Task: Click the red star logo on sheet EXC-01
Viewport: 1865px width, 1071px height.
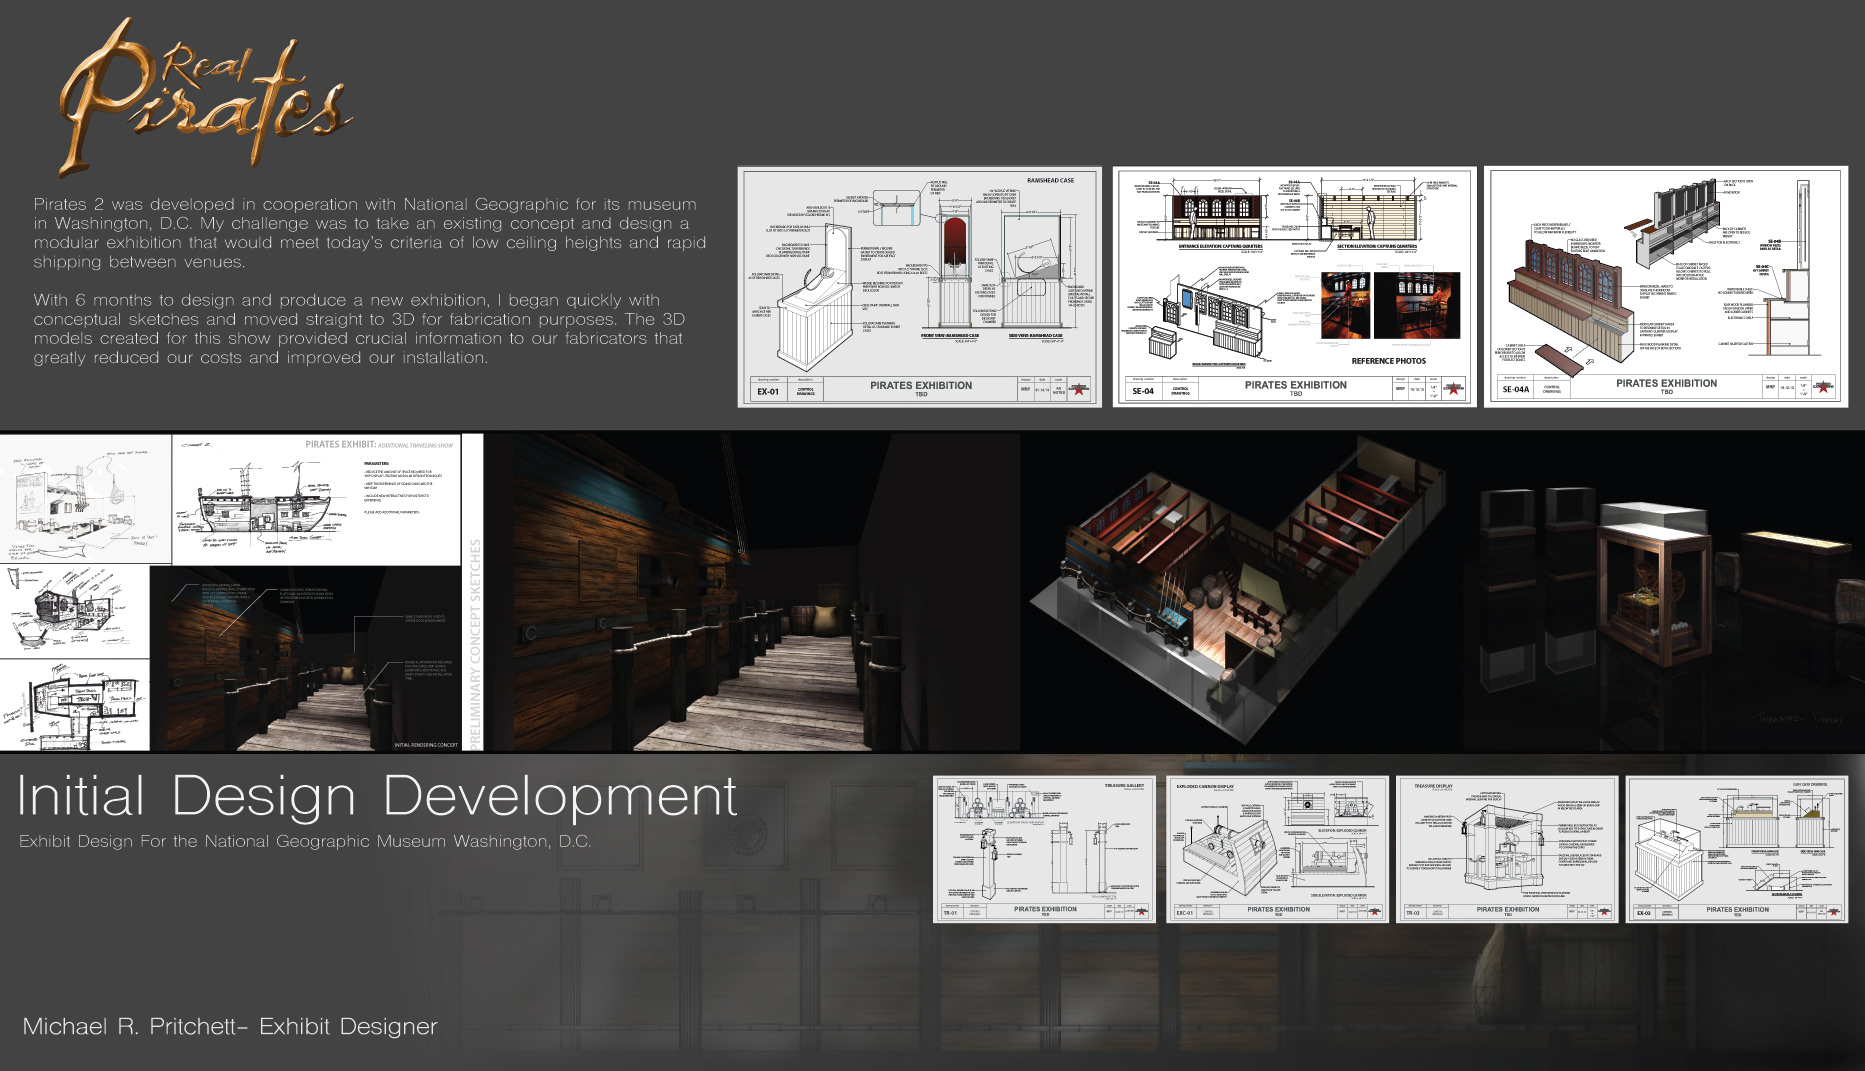Action: tap(1375, 912)
